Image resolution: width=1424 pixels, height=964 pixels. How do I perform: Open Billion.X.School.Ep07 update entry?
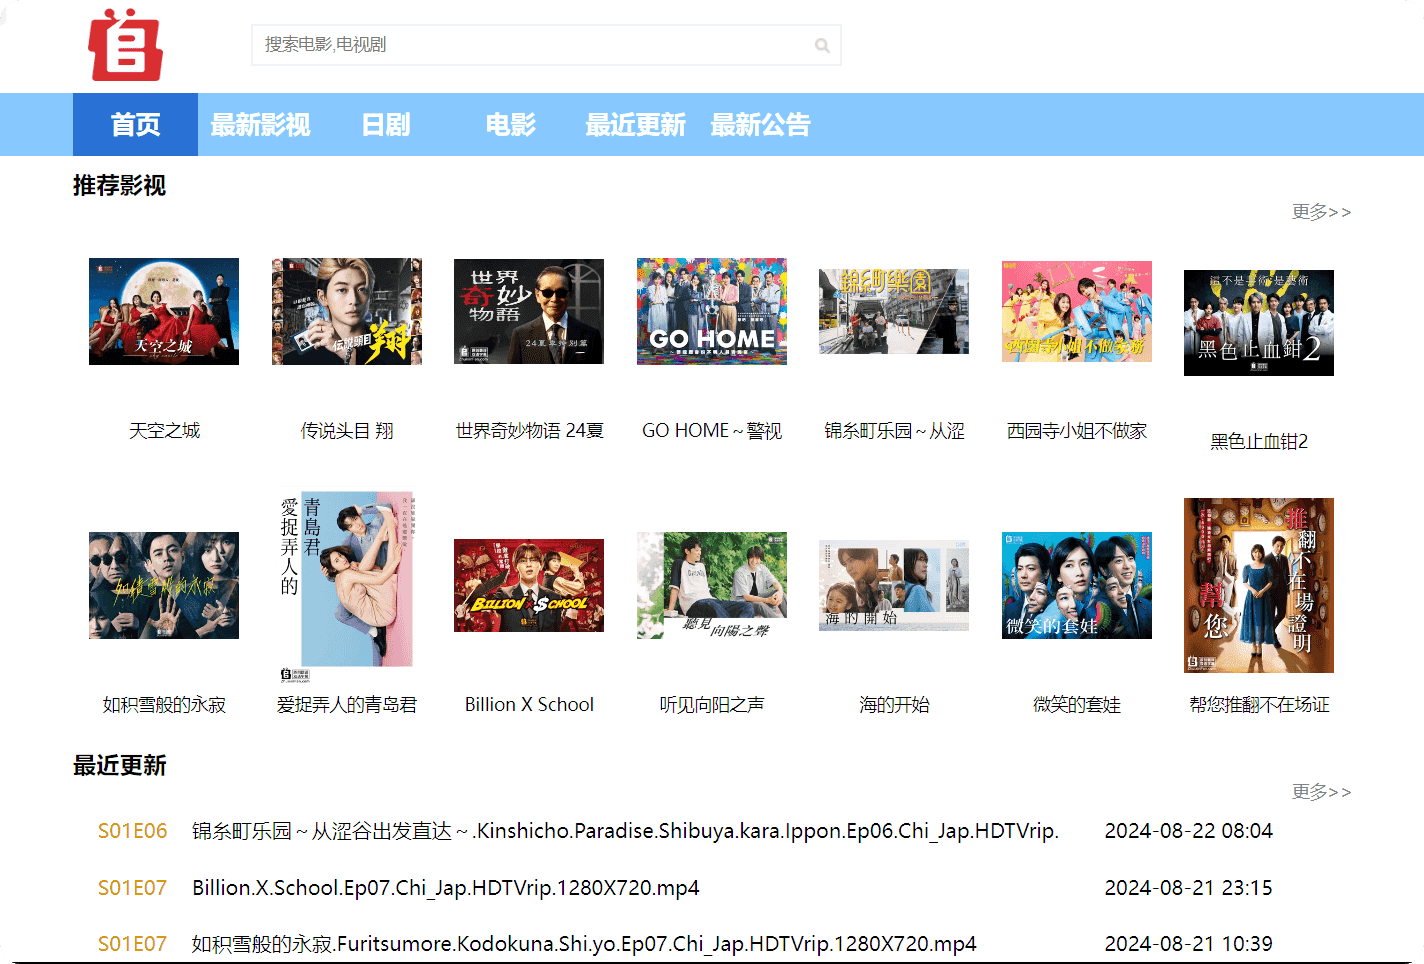(x=445, y=888)
